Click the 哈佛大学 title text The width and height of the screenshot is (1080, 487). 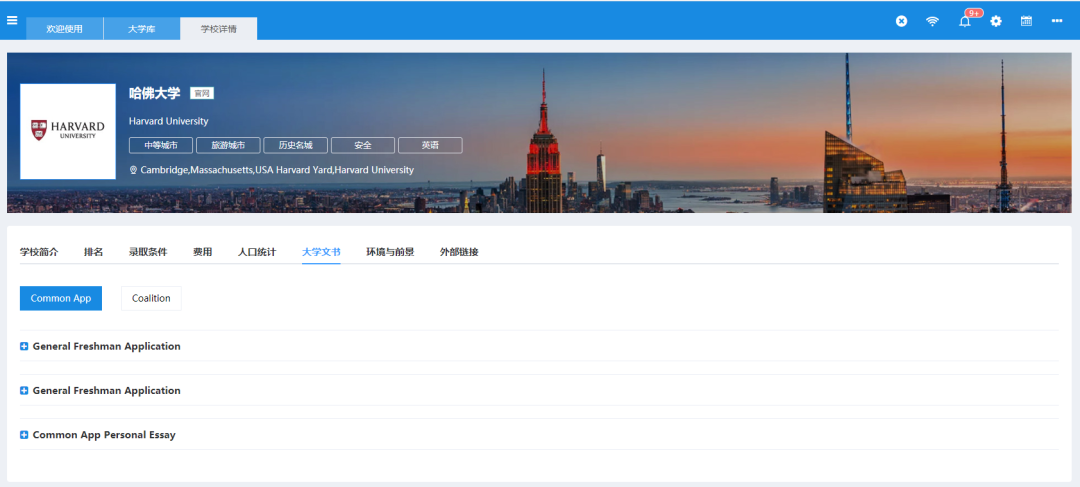pyautogui.click(x=154, y=94)
